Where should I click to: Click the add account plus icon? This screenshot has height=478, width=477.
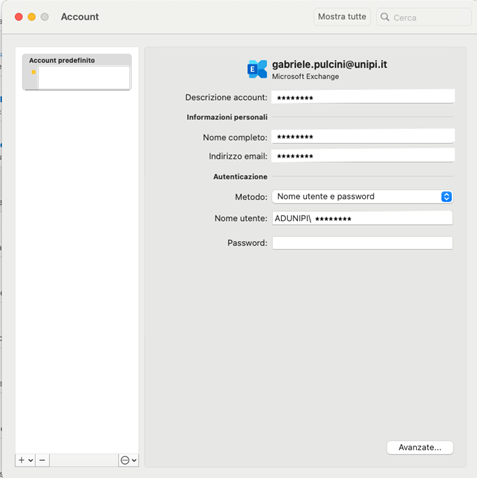point(22,460)
